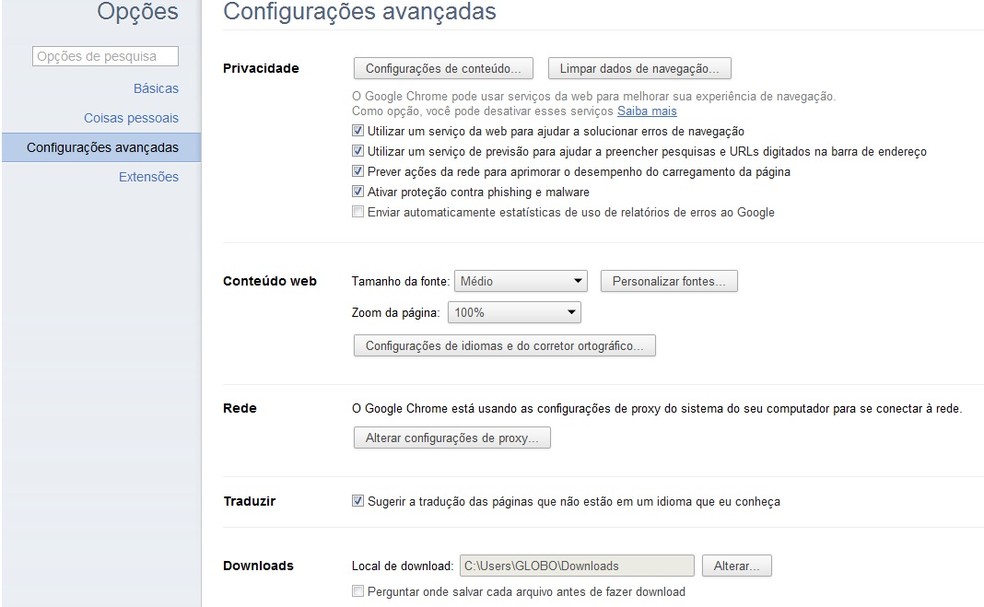Image resolution: width=984 pixels, height=607 pixels.
Task: Click Alterar configurações de proxy
Action: [x=452, y=437]
